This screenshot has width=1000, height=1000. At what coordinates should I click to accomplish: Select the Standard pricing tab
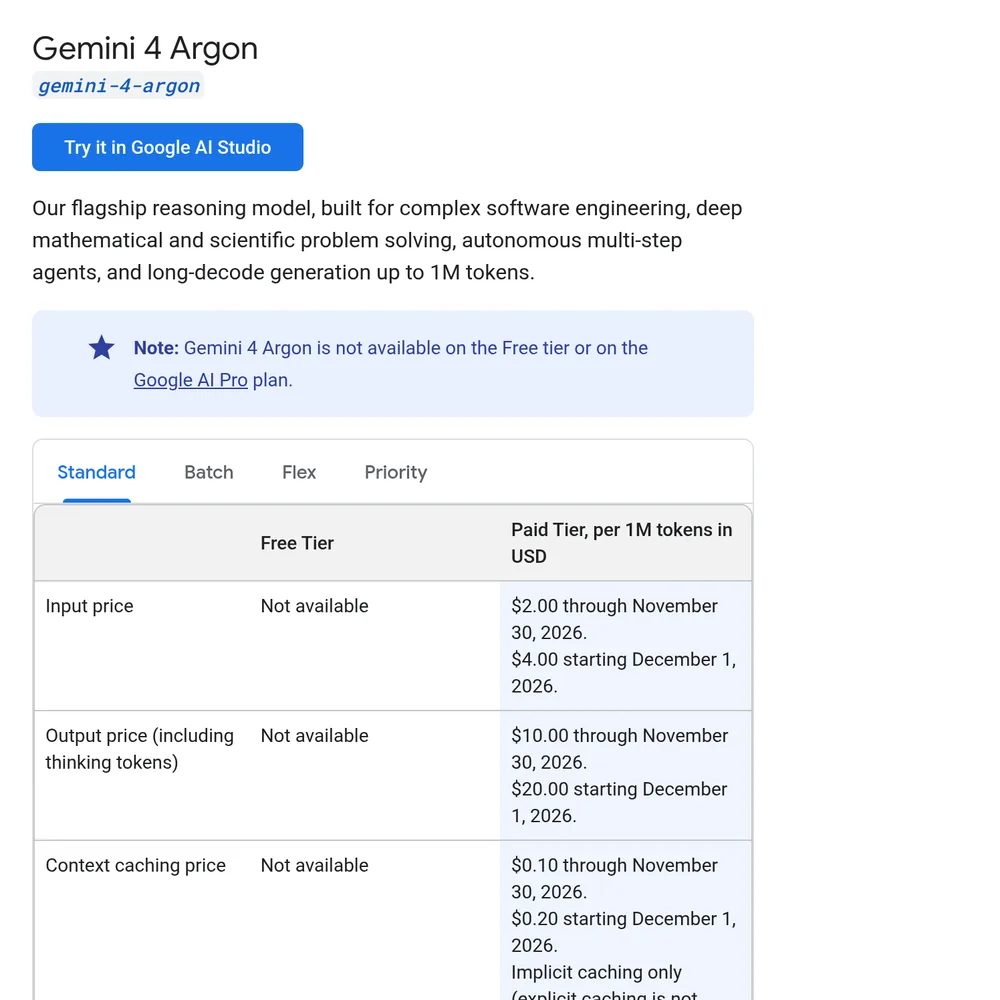click(x=96, y=473)
